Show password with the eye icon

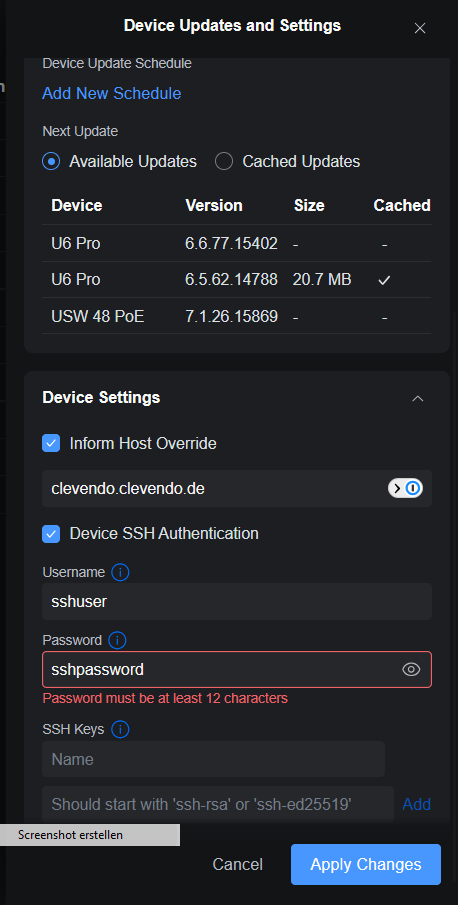411,670
